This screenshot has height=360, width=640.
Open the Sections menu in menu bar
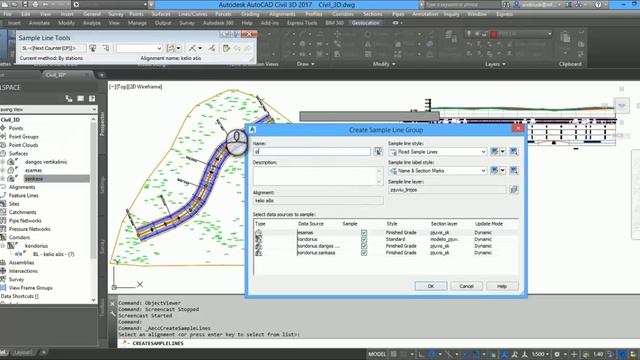click(x=372, y=14)
